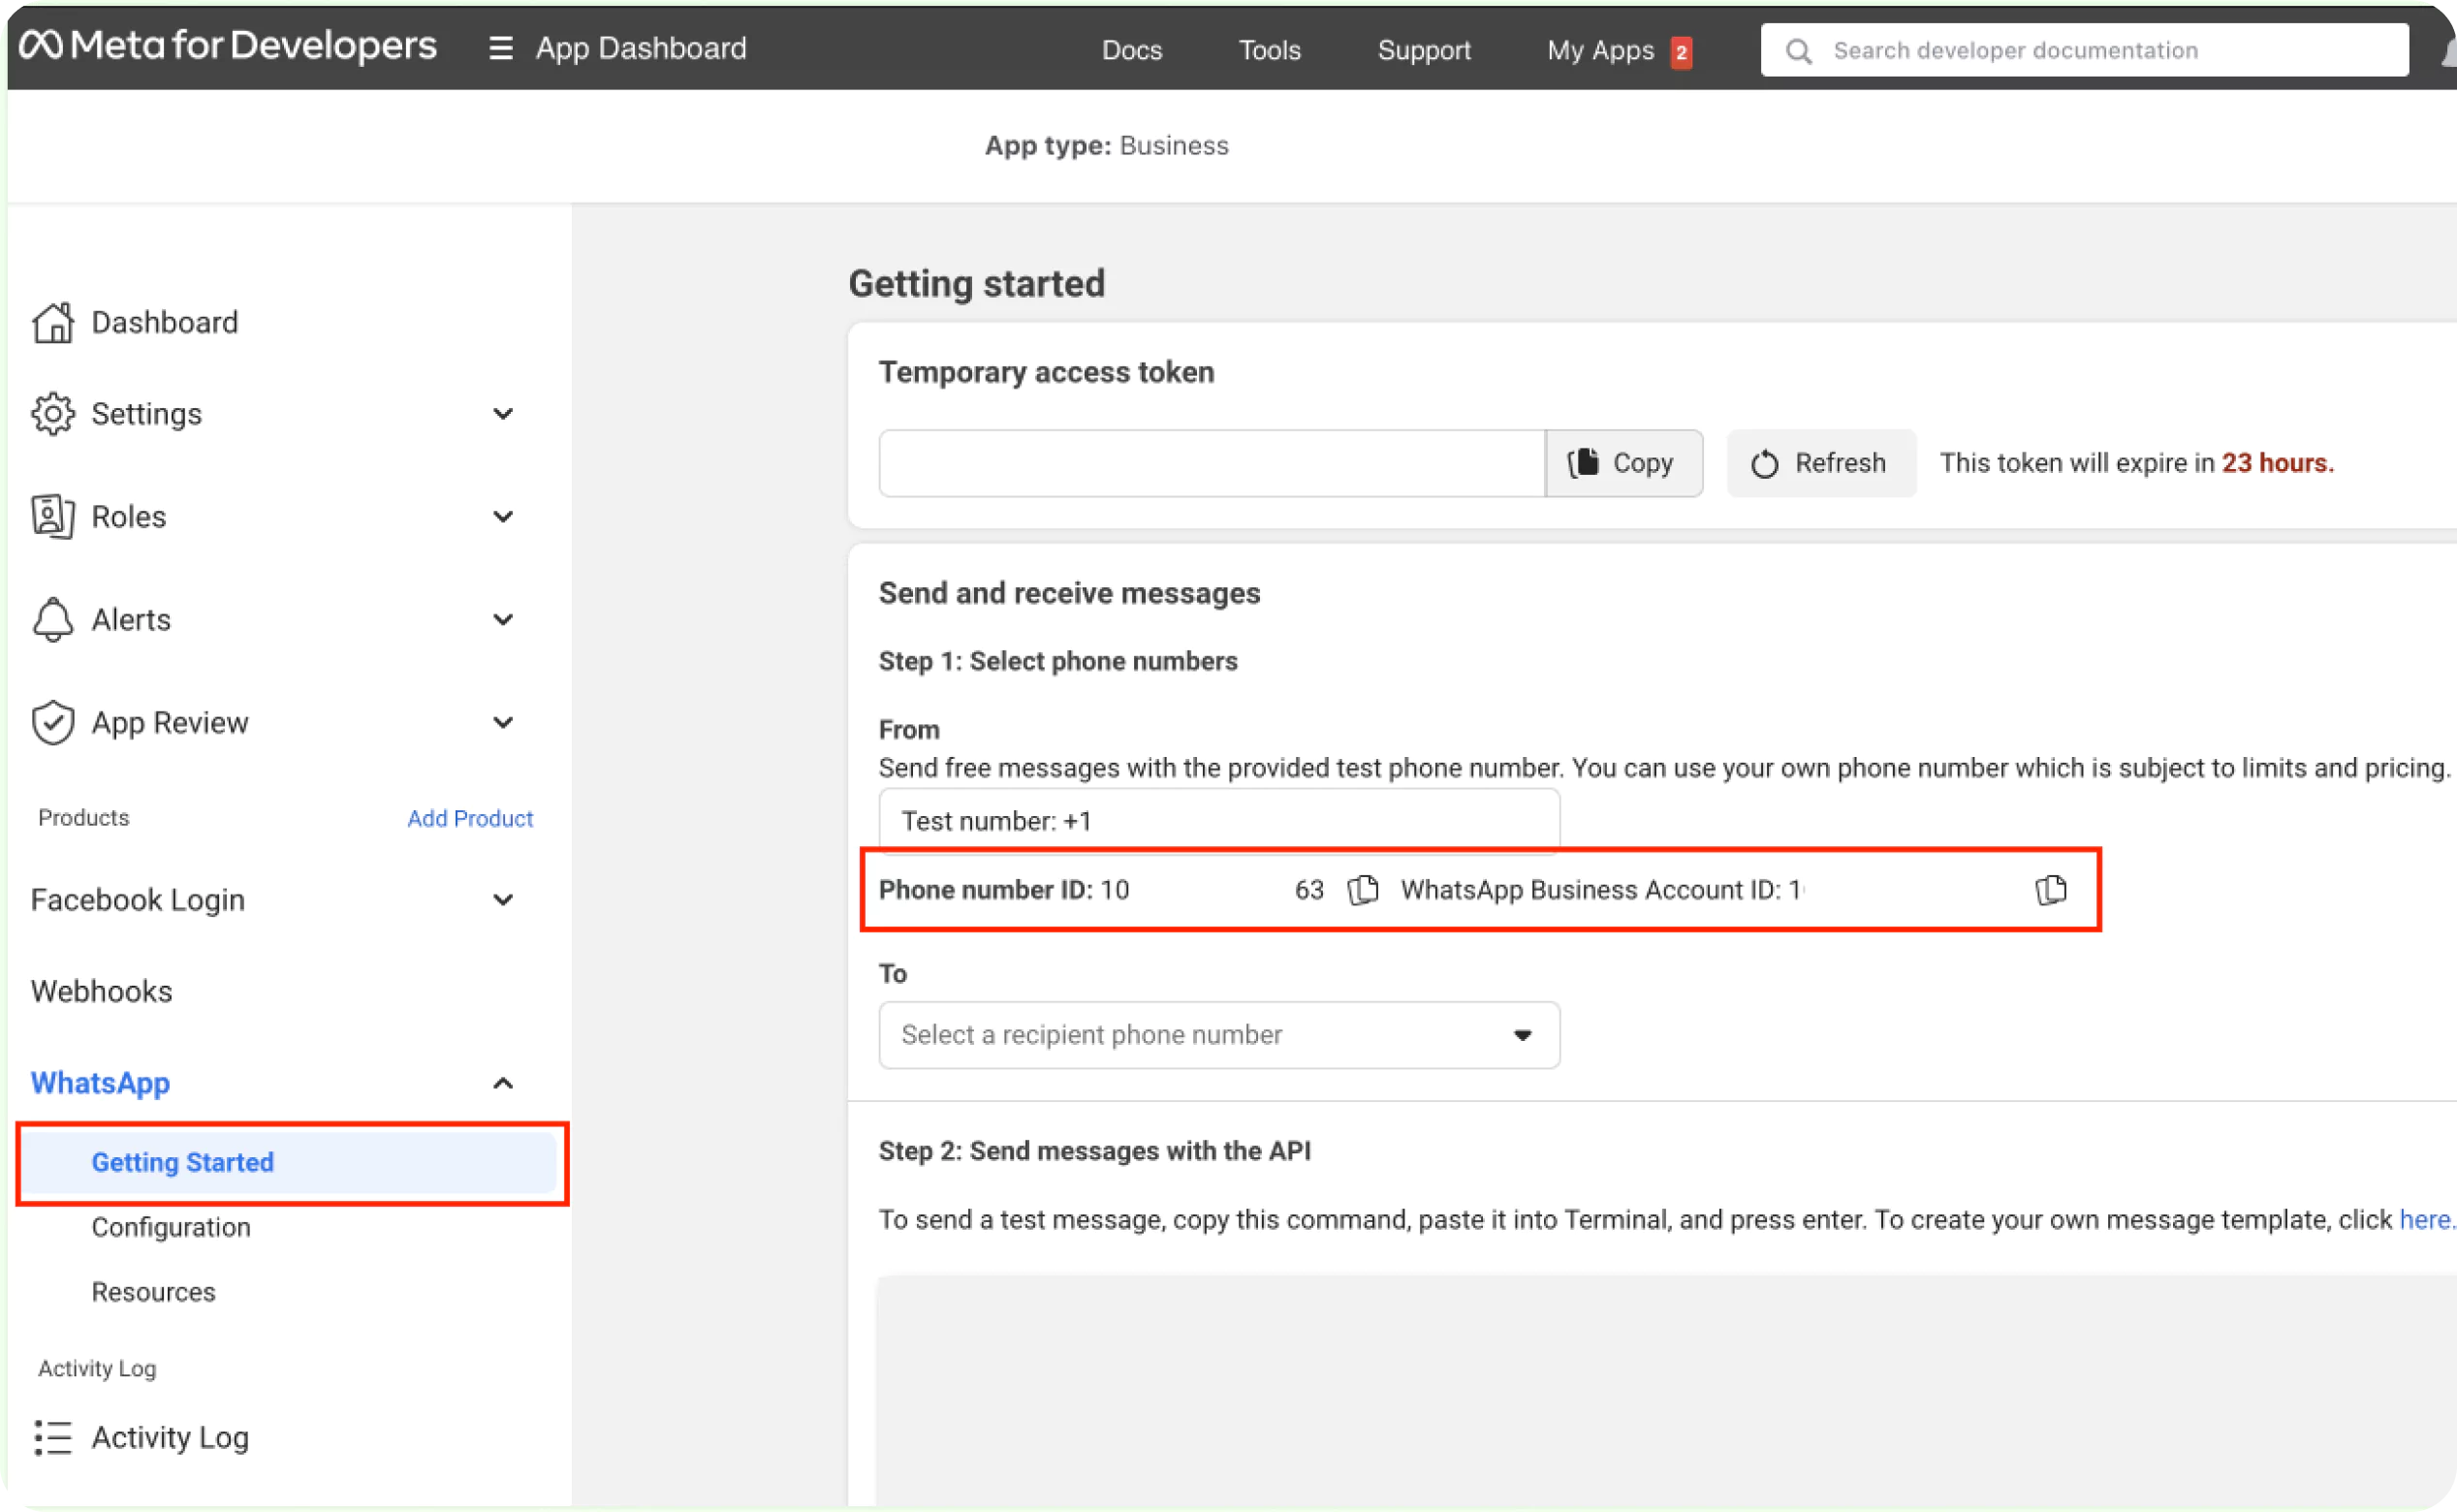This screenshot has width=2457, height=1512.
Task: Click the Copy token button
Action: (1623, 463)
